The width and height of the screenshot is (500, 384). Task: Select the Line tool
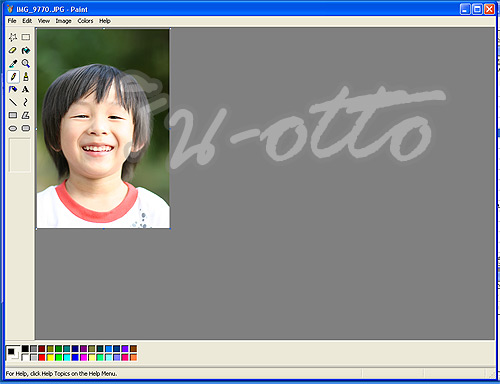[13, 102]
